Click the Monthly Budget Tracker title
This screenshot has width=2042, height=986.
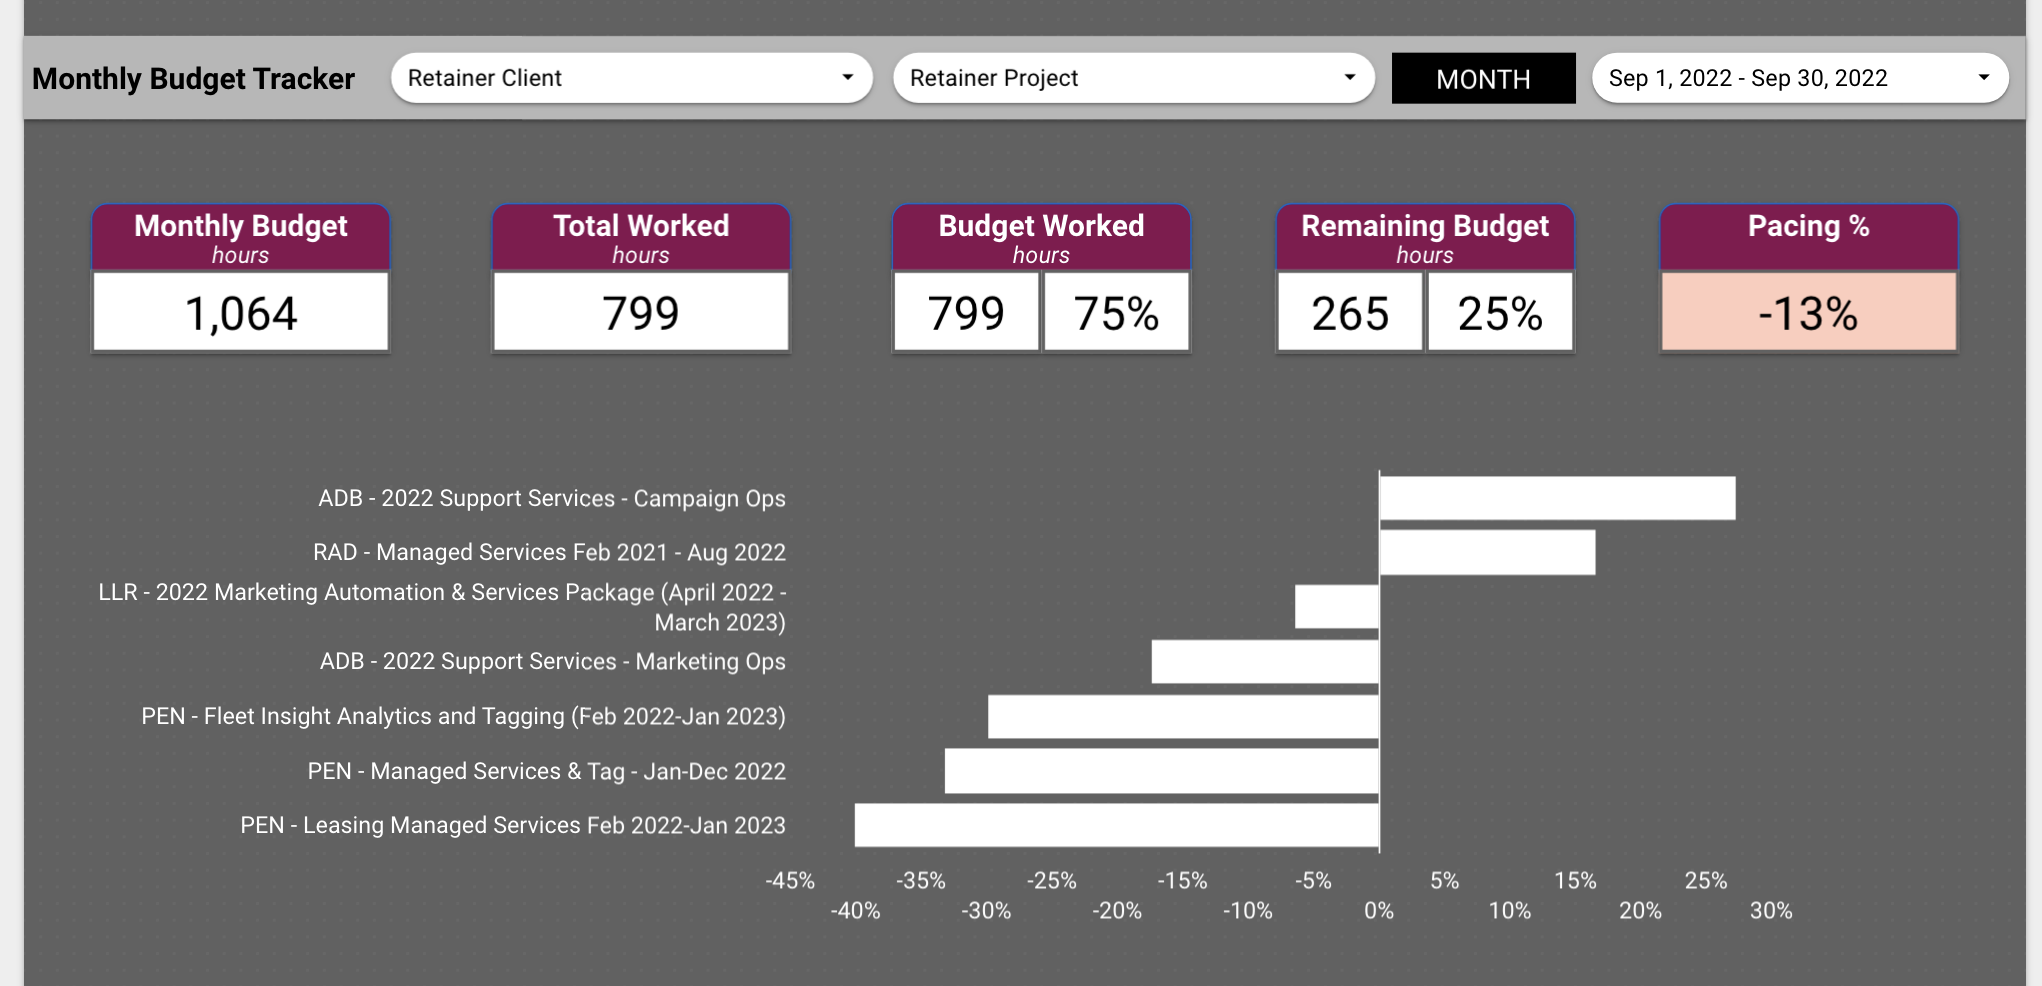tap(194, 78)
